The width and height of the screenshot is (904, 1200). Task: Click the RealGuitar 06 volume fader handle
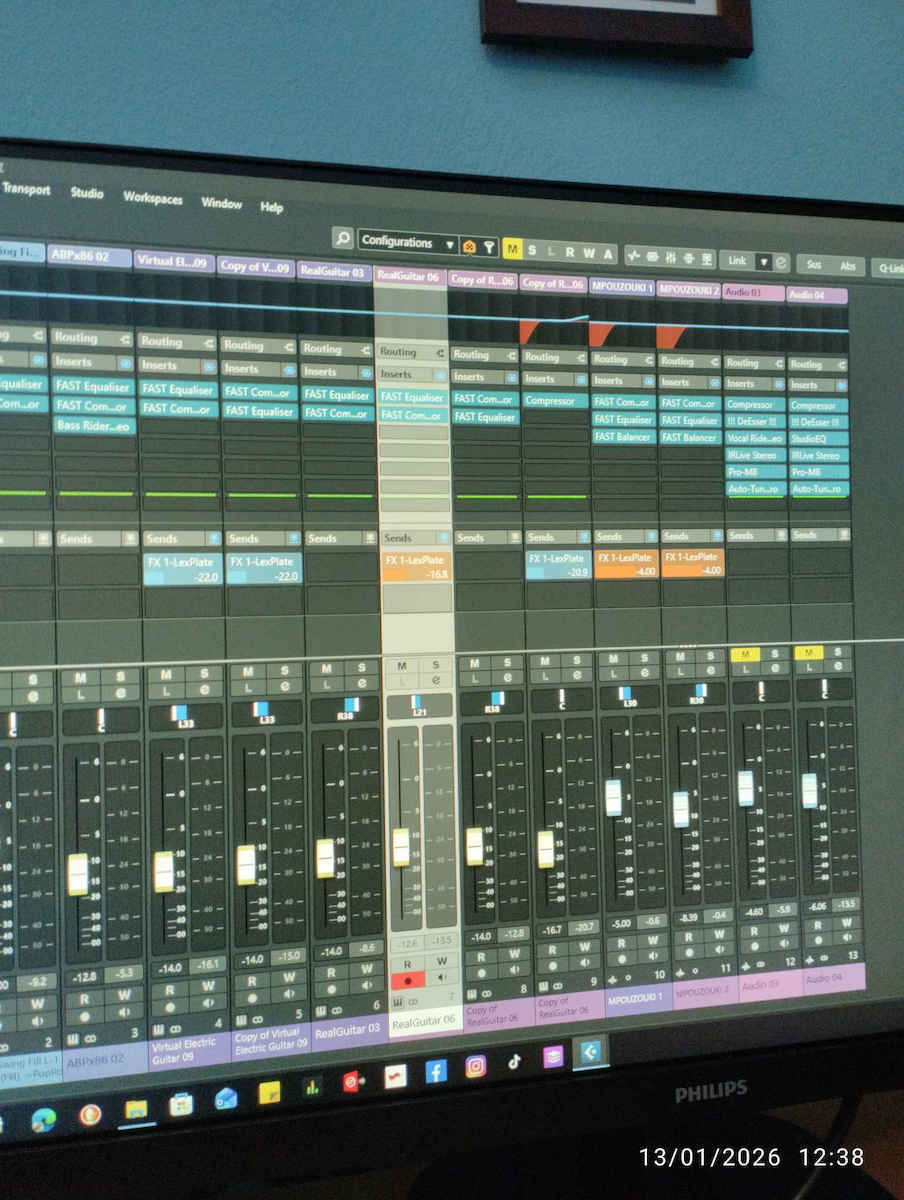click(x=401, y=847)
